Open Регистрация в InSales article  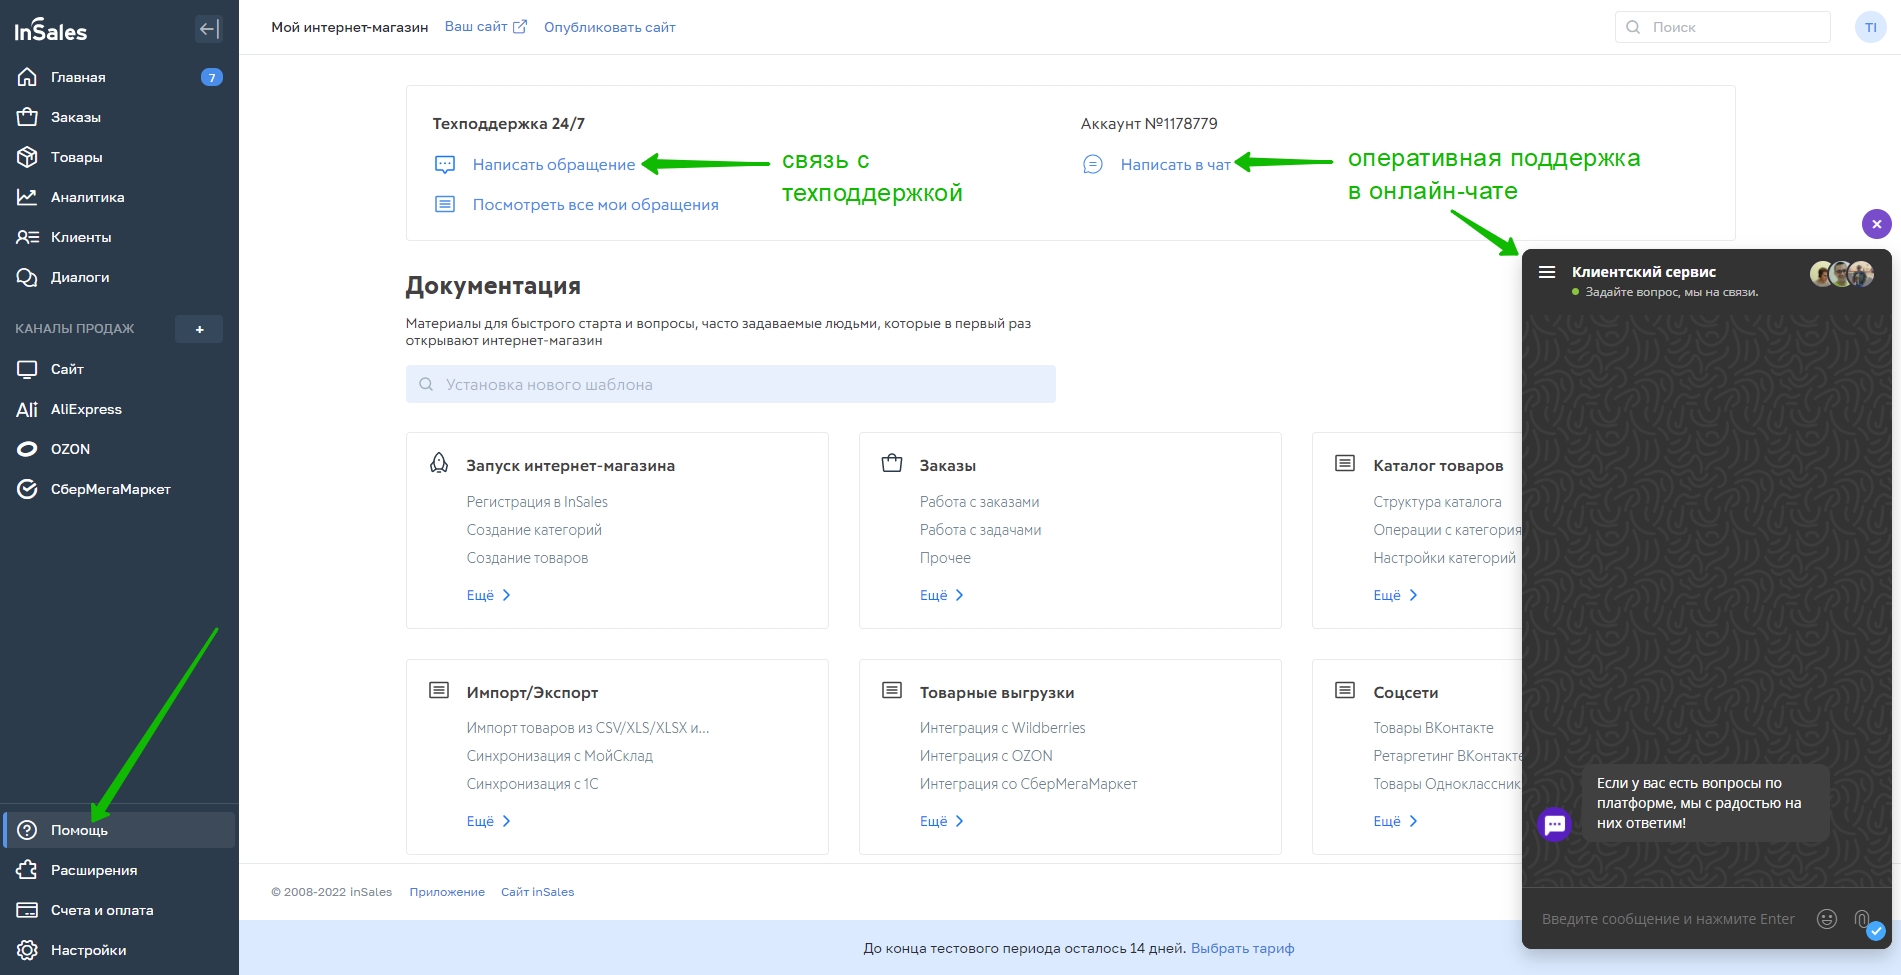tap(537, 502)
